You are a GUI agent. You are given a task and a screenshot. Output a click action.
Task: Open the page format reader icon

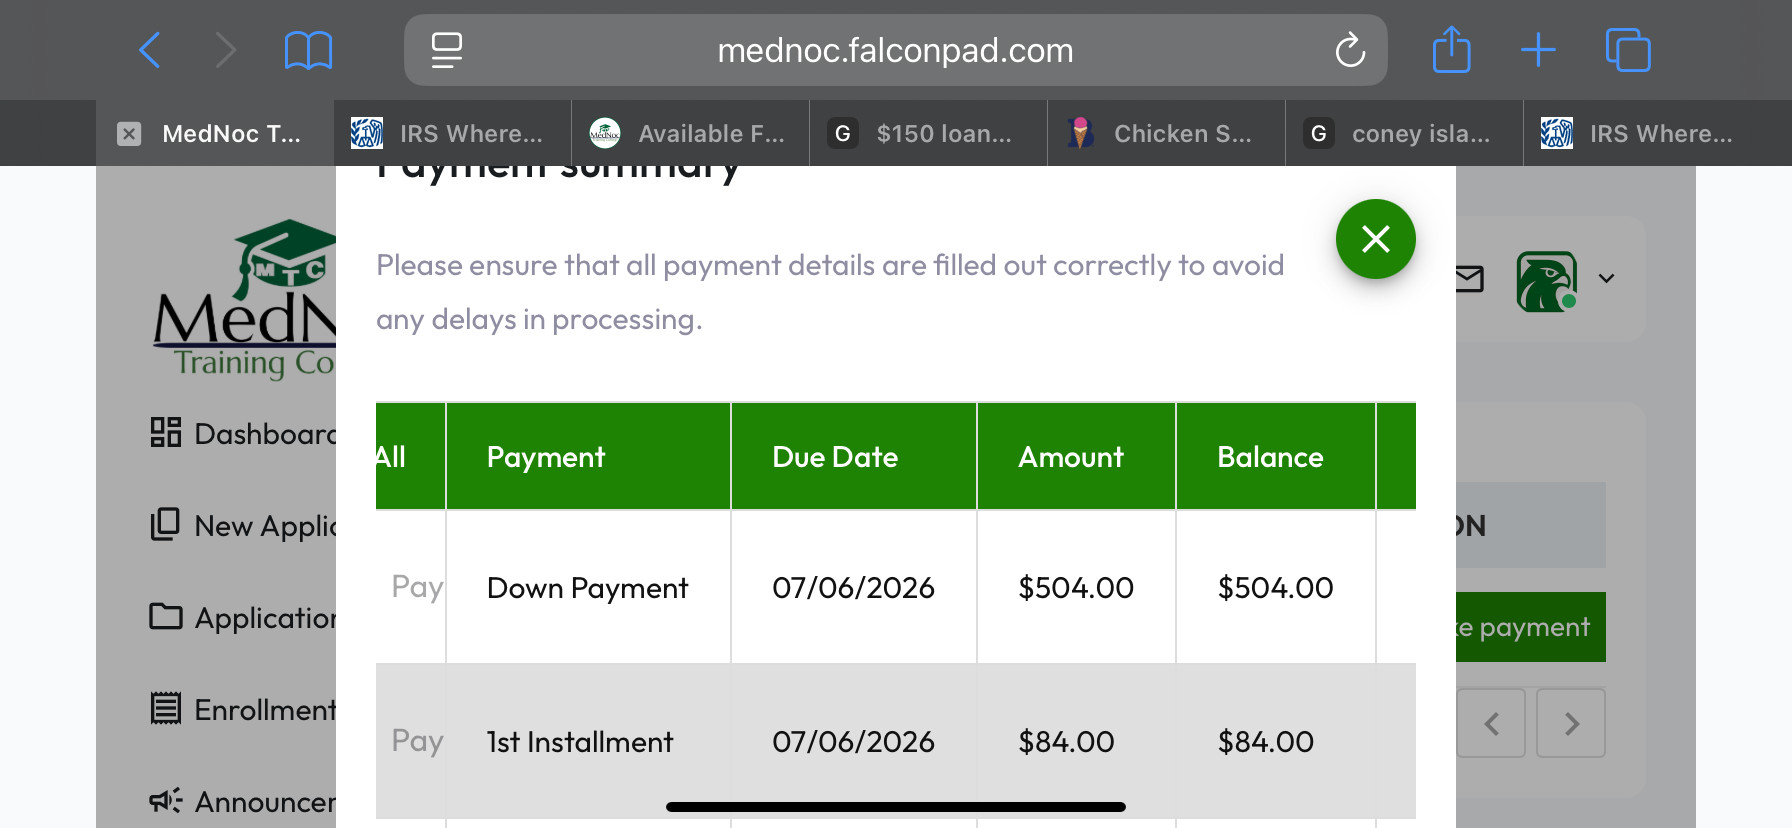click(x=446, y=50)
